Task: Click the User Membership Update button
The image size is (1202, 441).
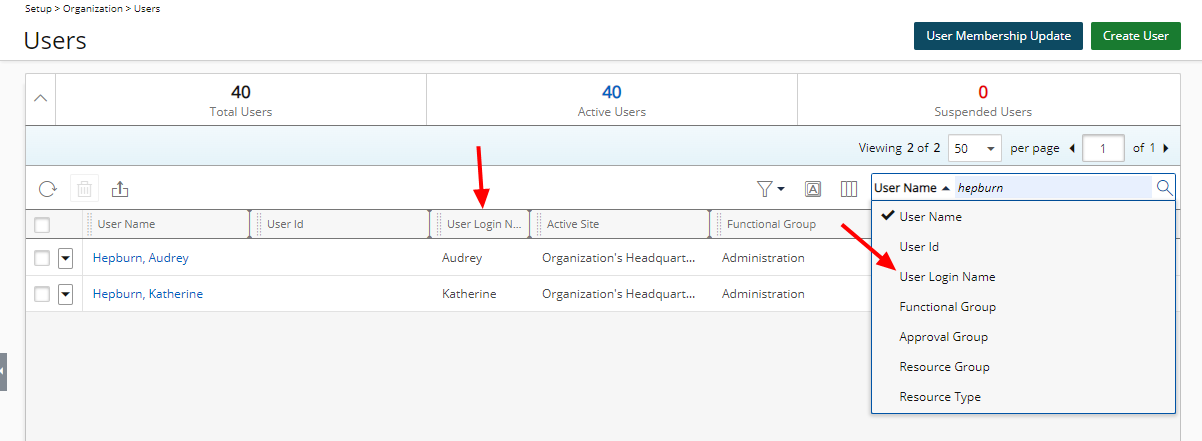Action: click(x=998, y=36)
